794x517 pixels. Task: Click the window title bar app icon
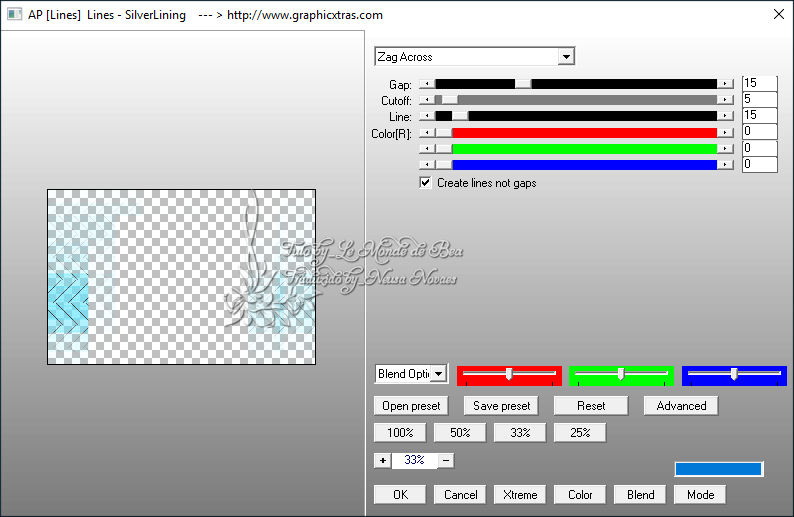[14, 14]
